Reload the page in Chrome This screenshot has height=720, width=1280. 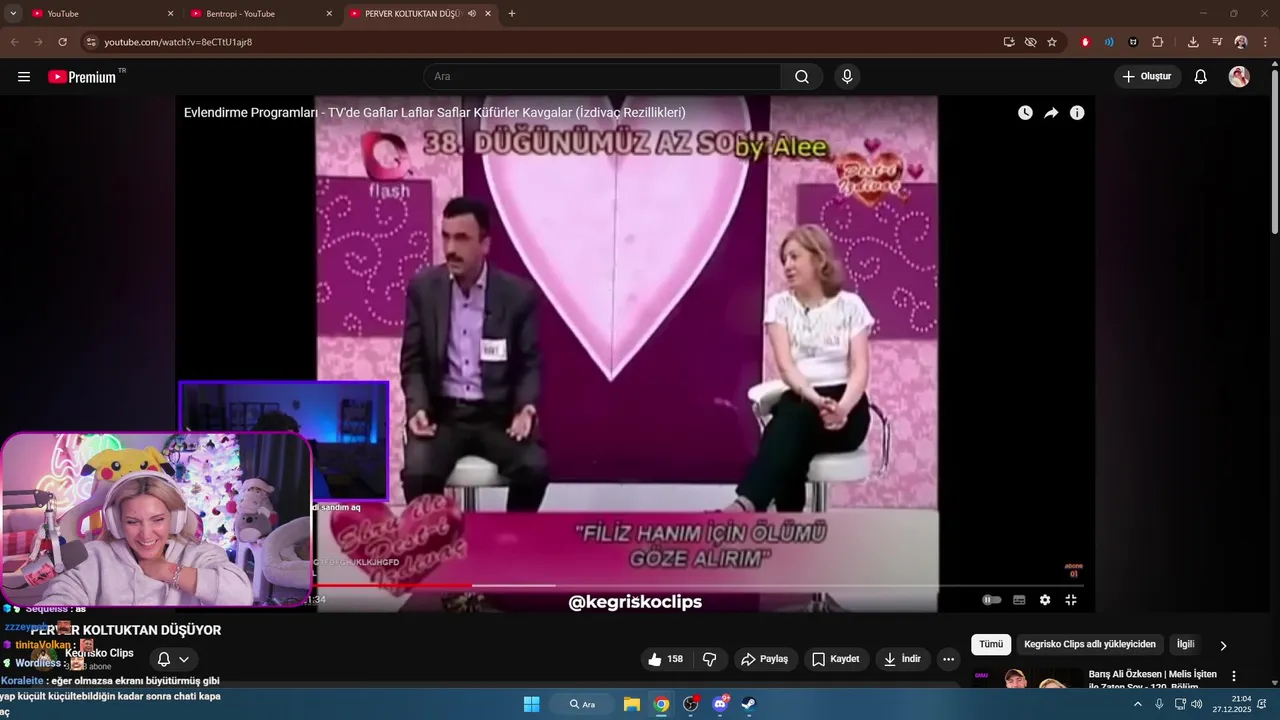pyautogui.click(x=62, y=42)
